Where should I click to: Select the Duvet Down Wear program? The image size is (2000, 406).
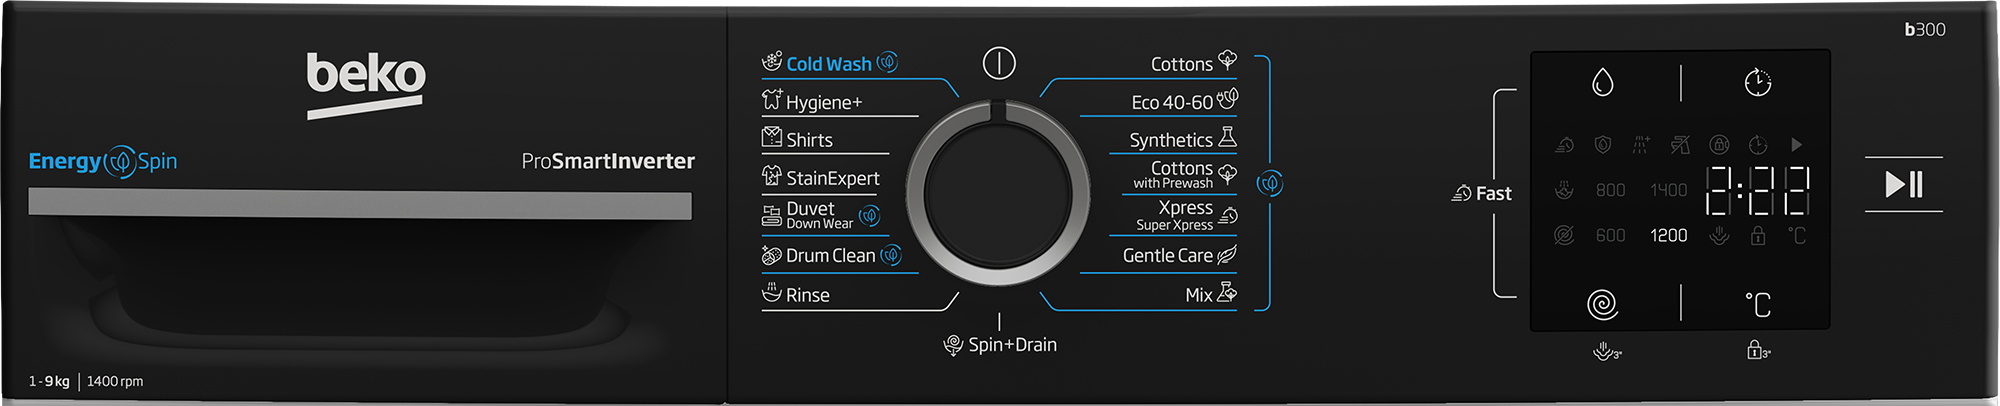click(x=821, y=215)
